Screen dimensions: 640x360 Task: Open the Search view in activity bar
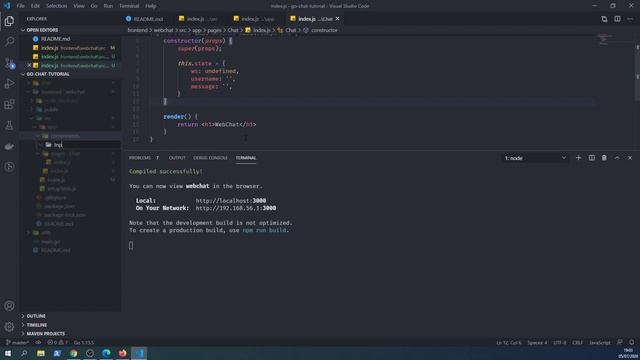(9, 42)
